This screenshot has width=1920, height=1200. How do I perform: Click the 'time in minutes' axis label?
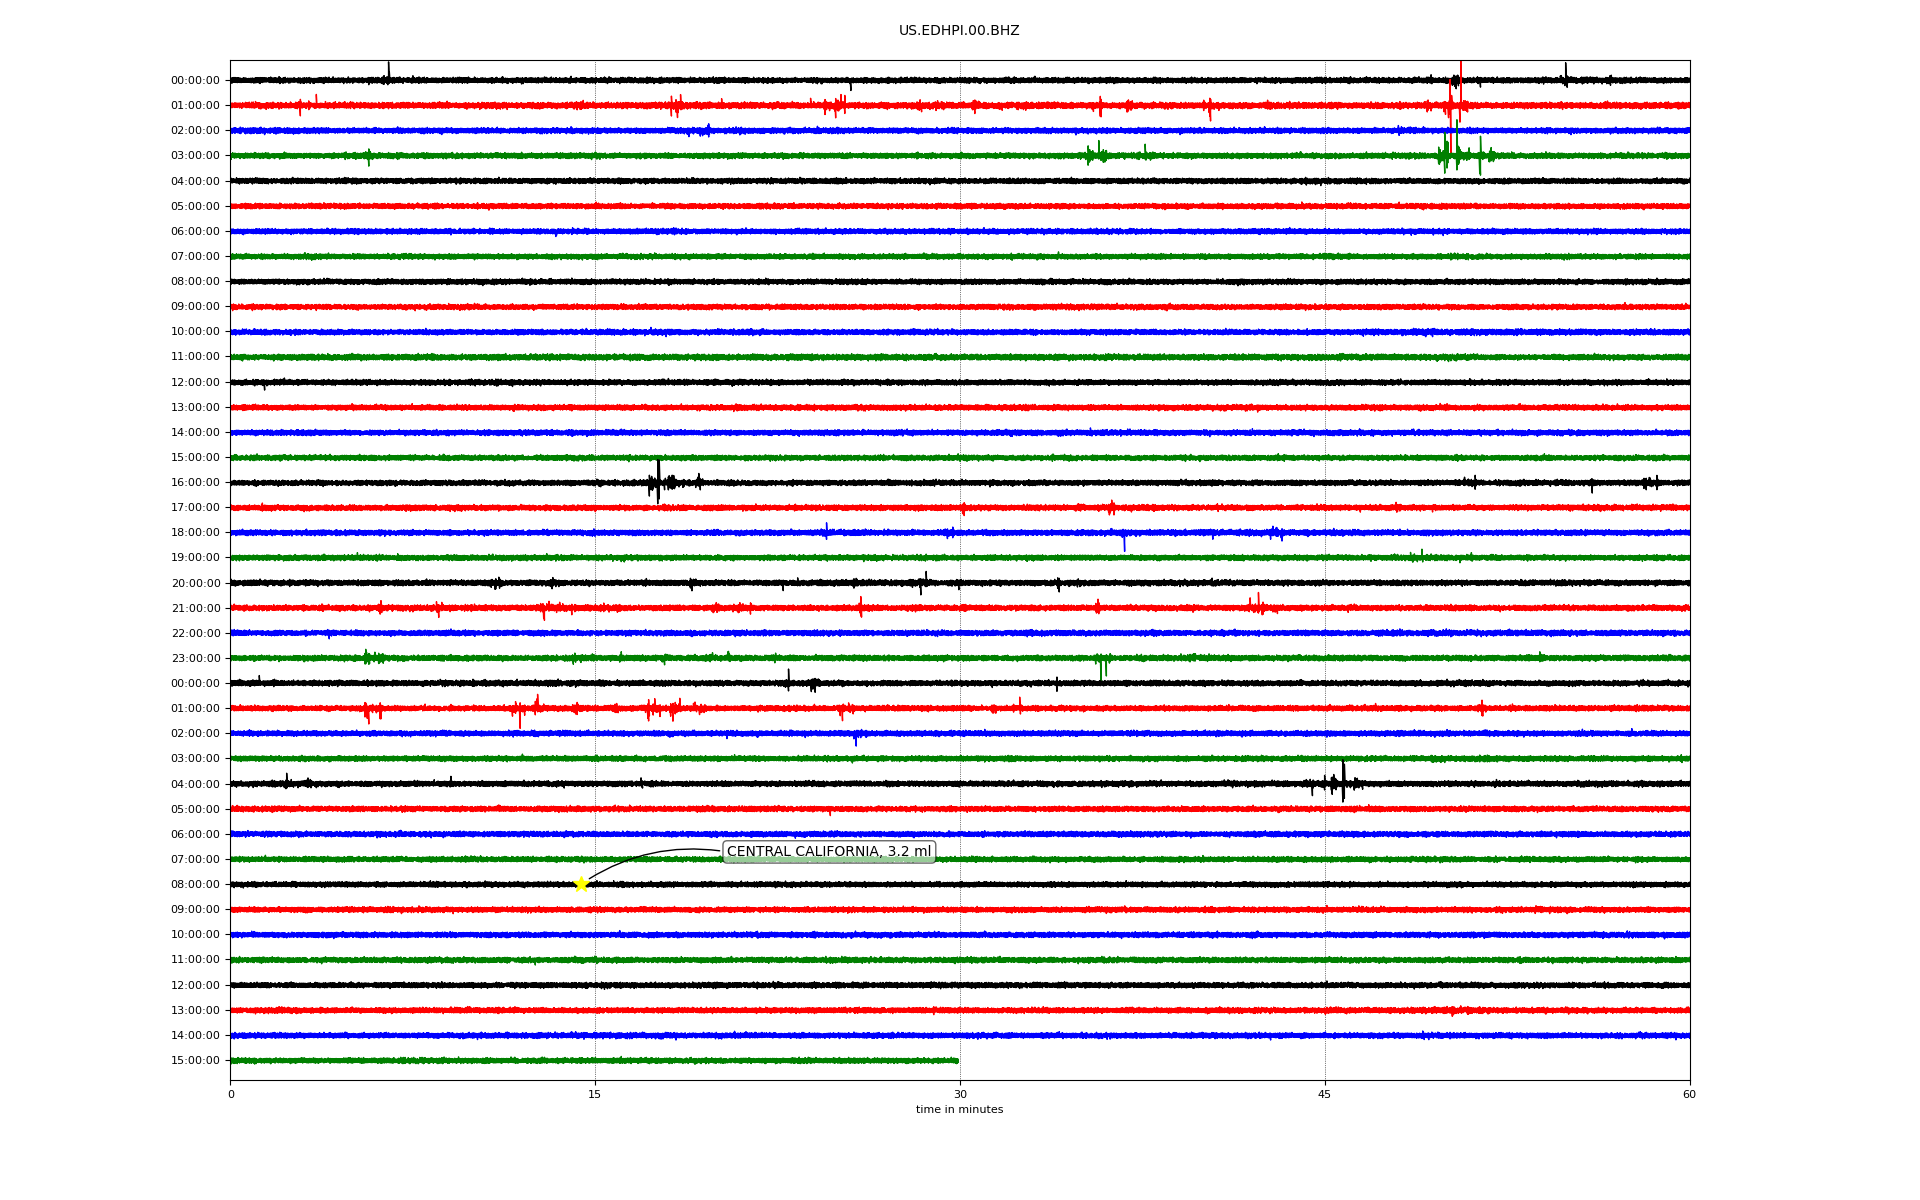click(958, 1110)
